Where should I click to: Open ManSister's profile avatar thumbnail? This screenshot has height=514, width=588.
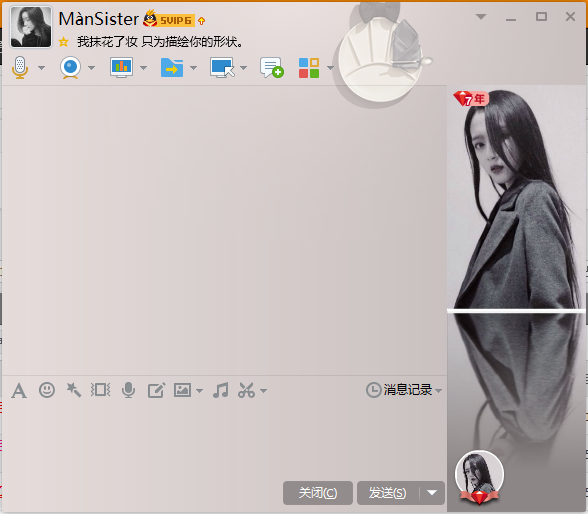point(31,27)
